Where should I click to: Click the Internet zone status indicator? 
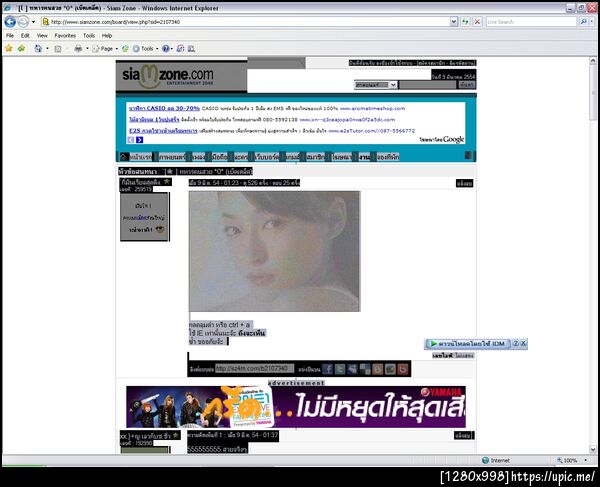[496, 460]
